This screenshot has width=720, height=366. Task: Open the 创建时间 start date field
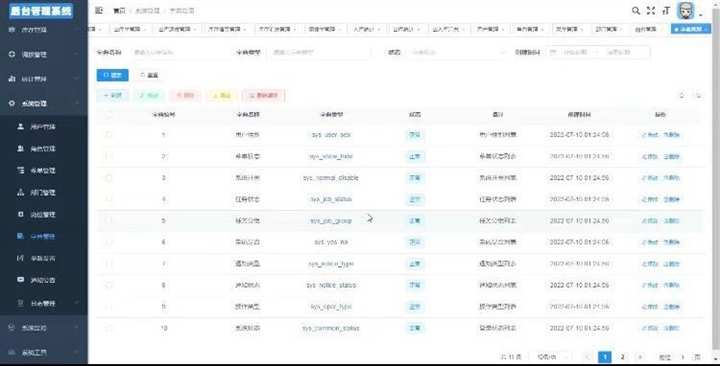[x=575, y=52]
